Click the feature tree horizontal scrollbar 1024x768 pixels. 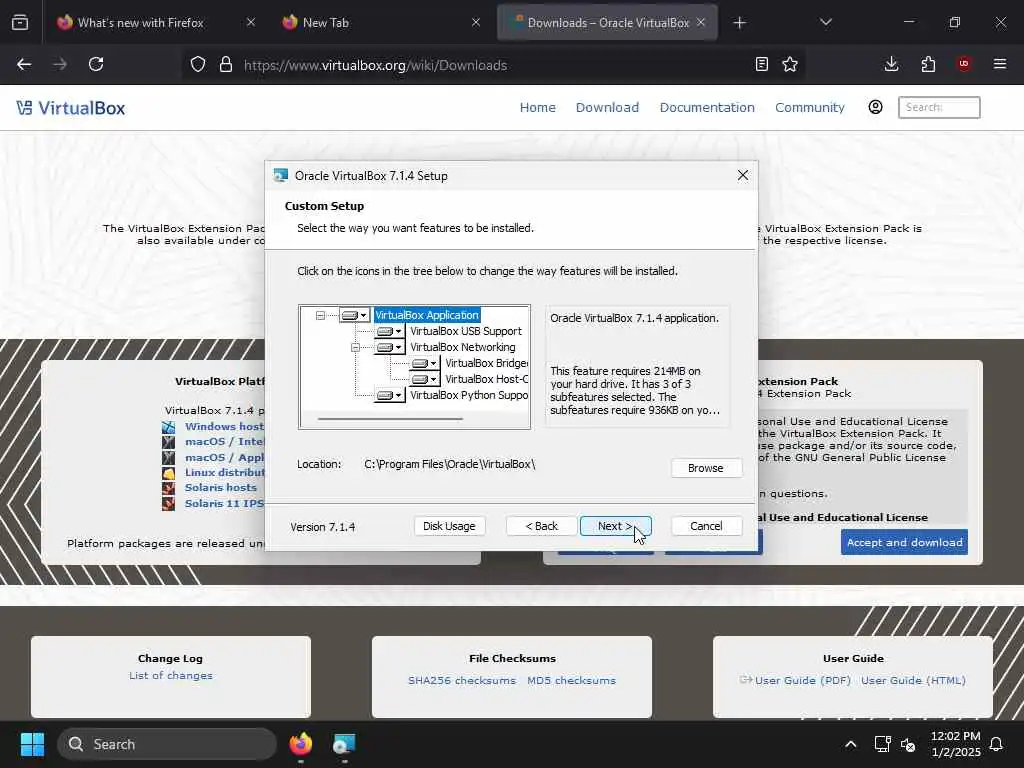coord(391,419)
